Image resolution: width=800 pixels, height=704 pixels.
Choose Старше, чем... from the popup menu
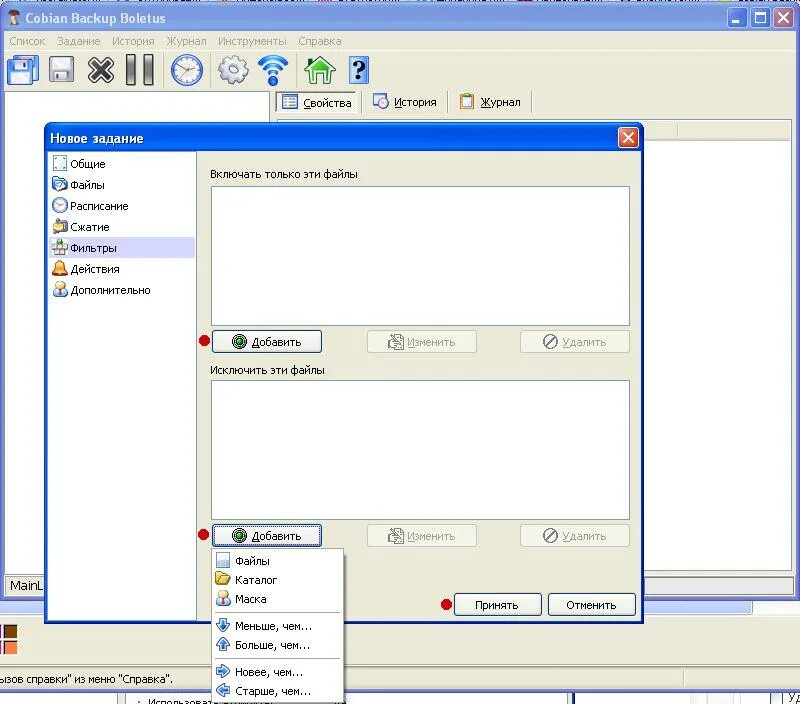(x=278, y=691)
